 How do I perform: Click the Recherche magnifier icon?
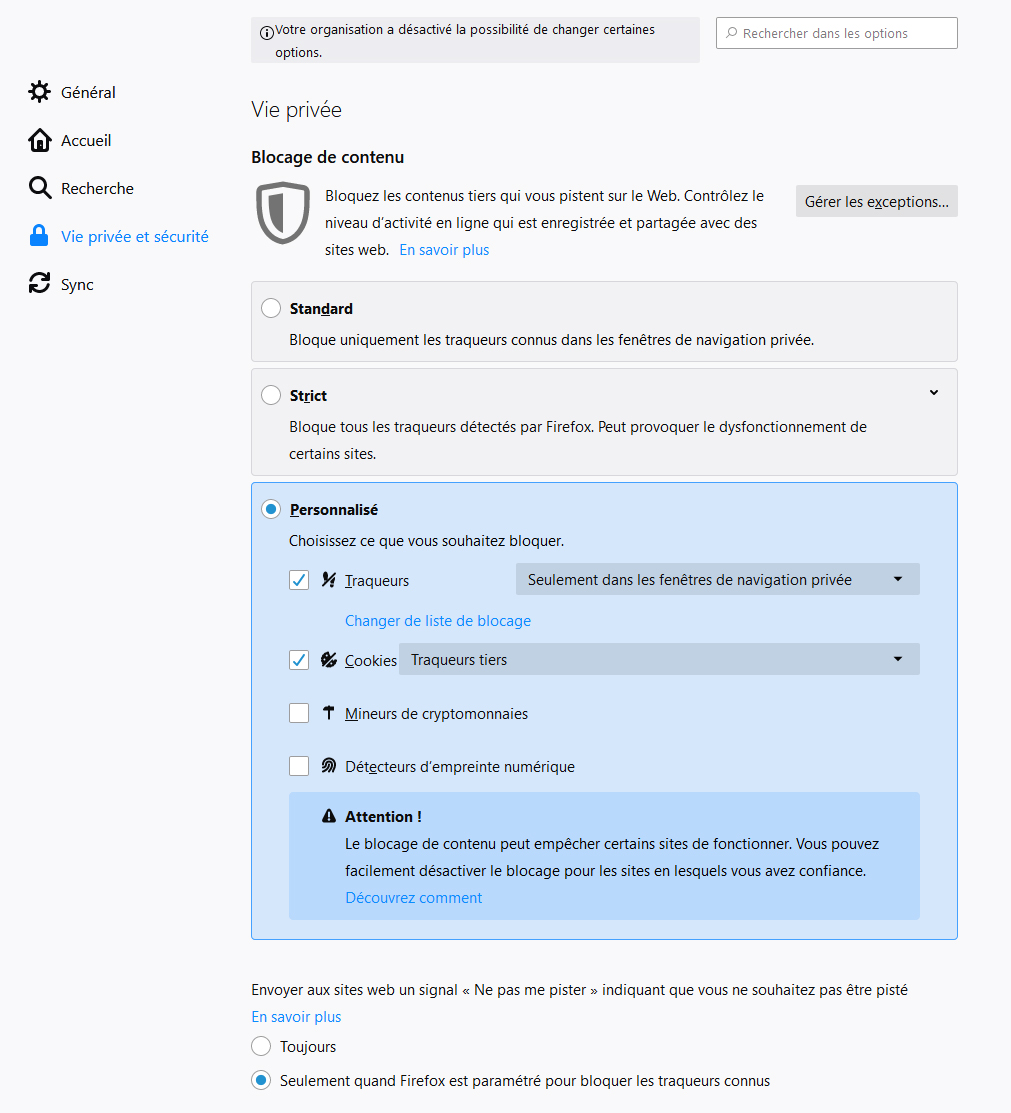coord(40,188)
